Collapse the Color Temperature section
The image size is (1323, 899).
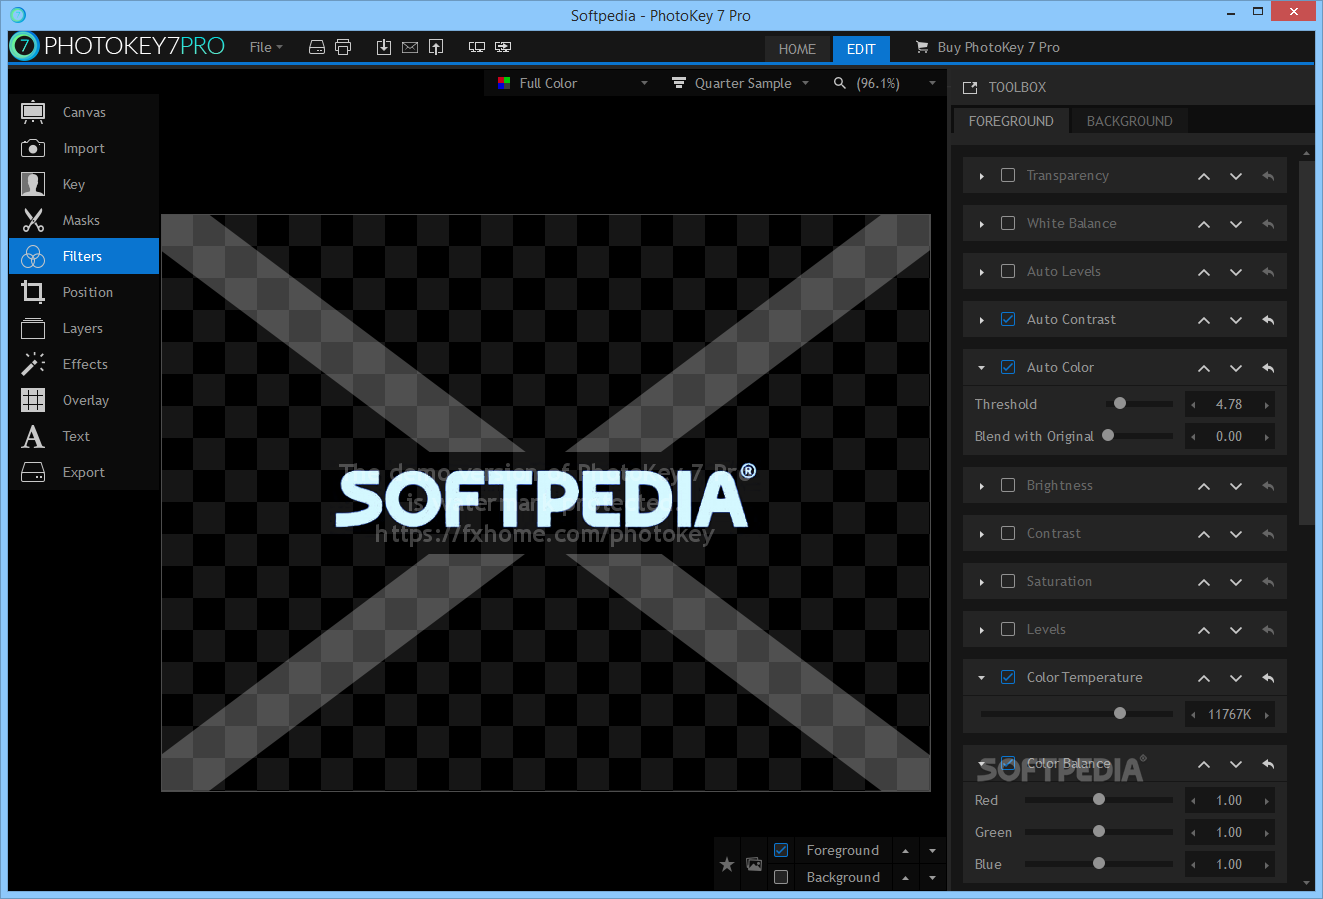(982, 678)
